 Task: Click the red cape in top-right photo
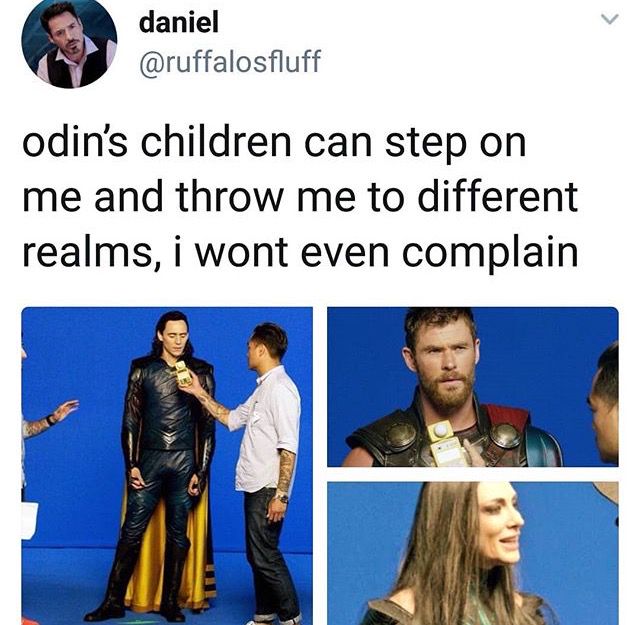tap(509, 418)
